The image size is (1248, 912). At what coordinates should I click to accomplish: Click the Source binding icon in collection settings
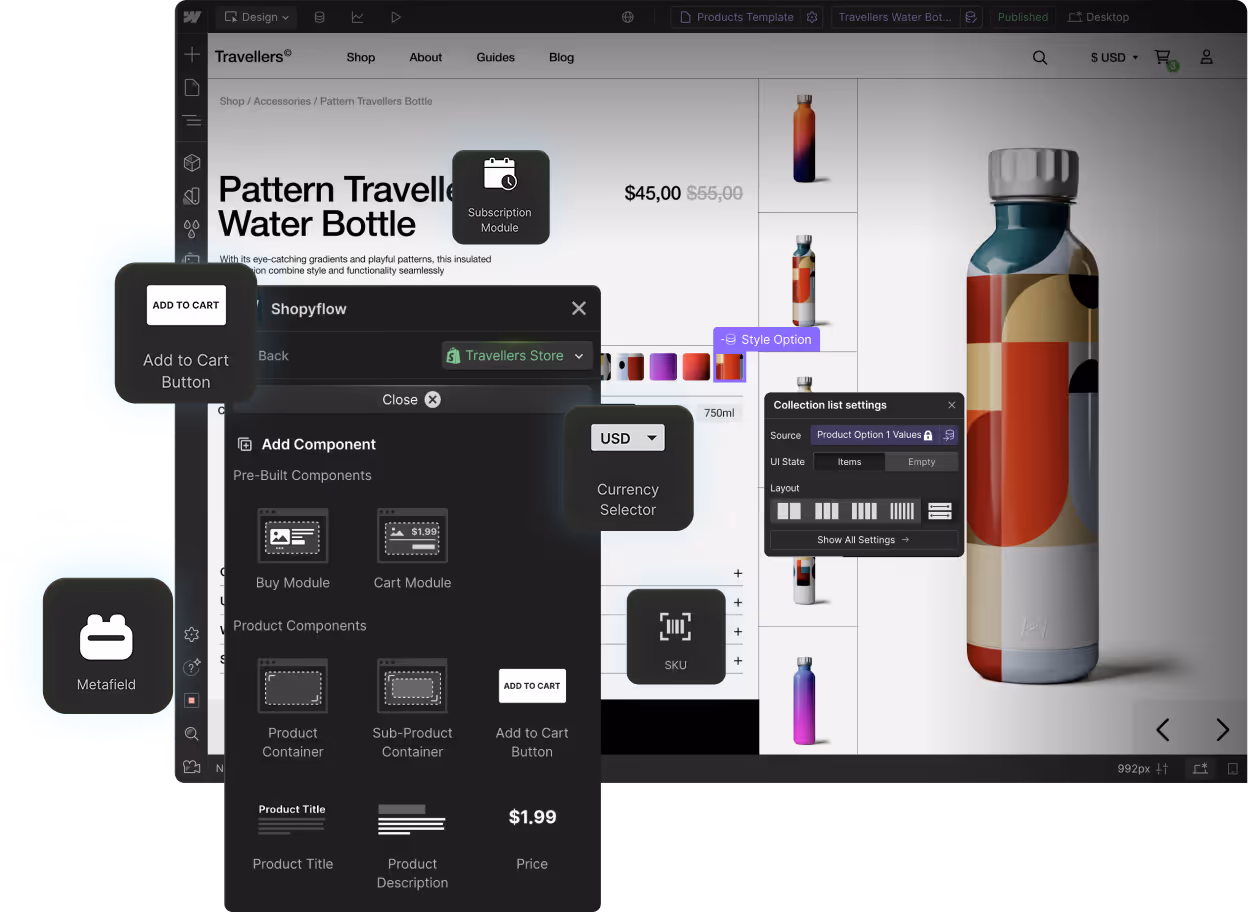(x=949, y=435)
